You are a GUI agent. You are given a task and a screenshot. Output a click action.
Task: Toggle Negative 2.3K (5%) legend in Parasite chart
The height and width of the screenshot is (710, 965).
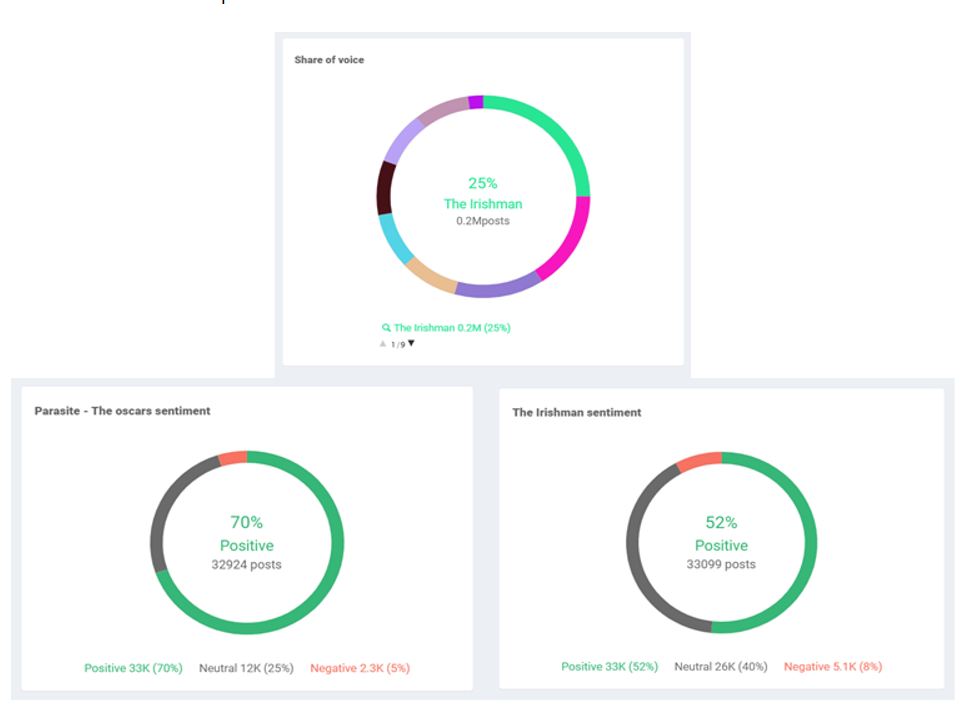point(360,668)
